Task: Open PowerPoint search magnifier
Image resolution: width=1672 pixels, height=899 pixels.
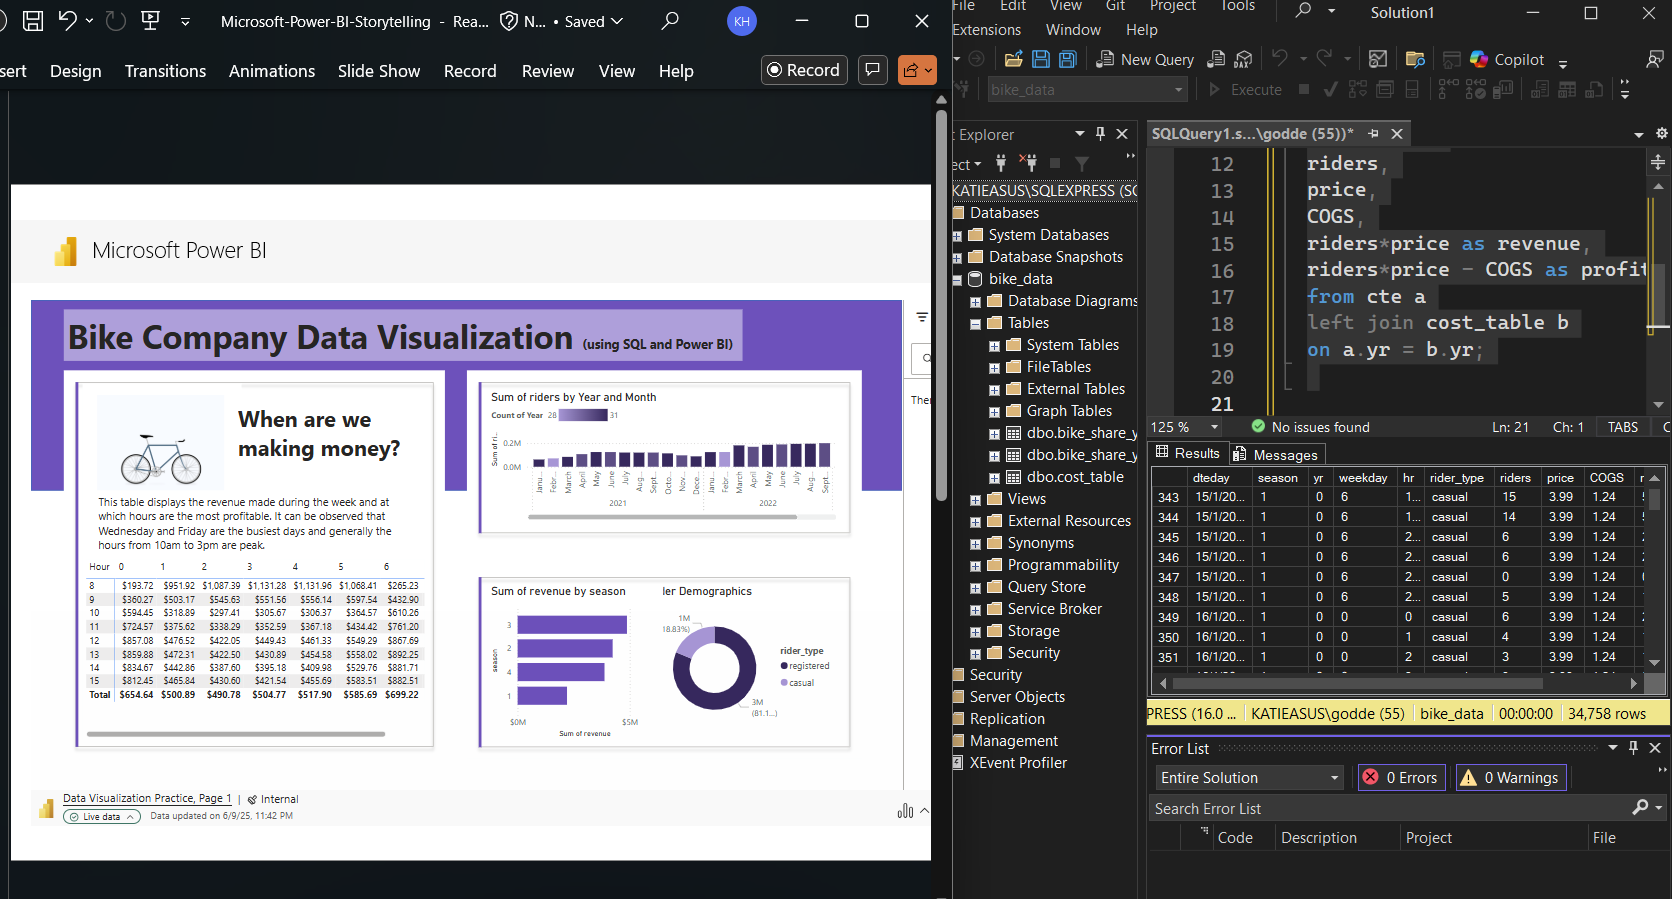Action: click(x=670, y=20)
